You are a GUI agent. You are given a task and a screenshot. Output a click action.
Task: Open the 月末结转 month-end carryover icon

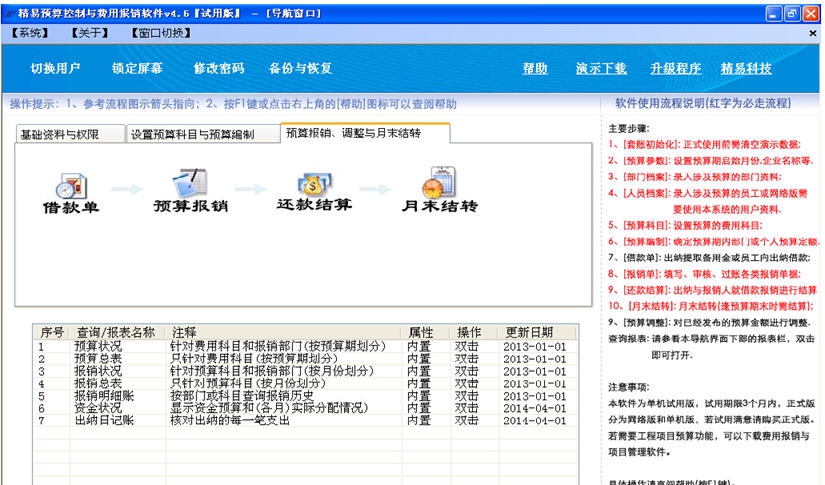pos(440,189)
